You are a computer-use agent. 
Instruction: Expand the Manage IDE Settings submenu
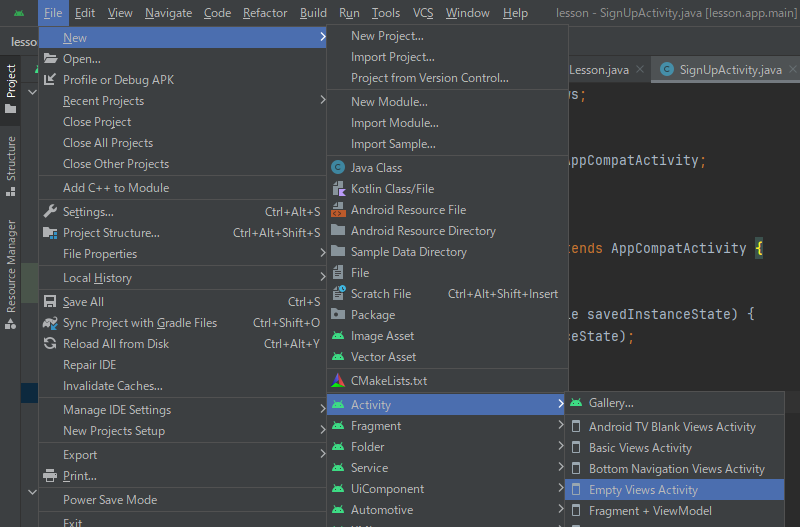click(182, 410)
